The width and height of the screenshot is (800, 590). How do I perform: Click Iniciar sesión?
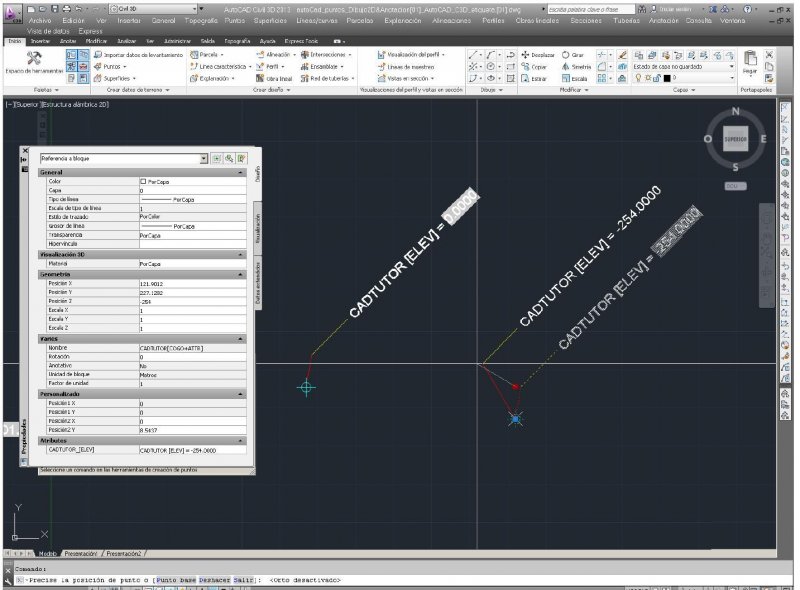point(674,9)
